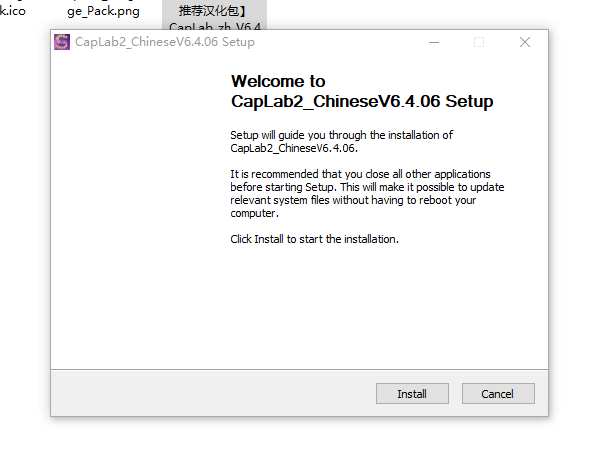Click the Welcome to CapLab2 heading
This screenshot has height=466, width=602.
[x=362, y=91]
